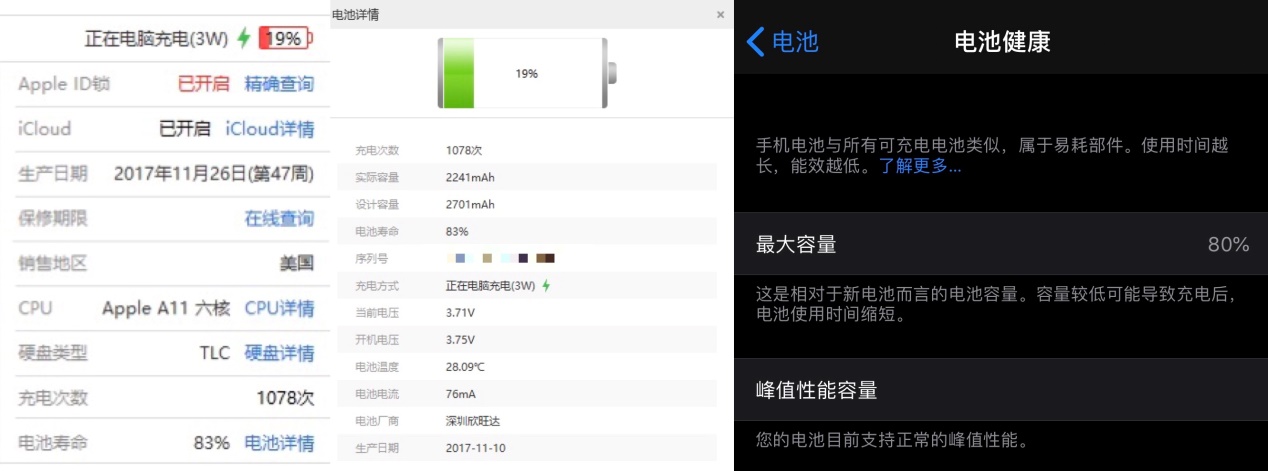Click the red 19% battery indicator icon
This screenshot has width=1268, height=471.
coord(286,39)
